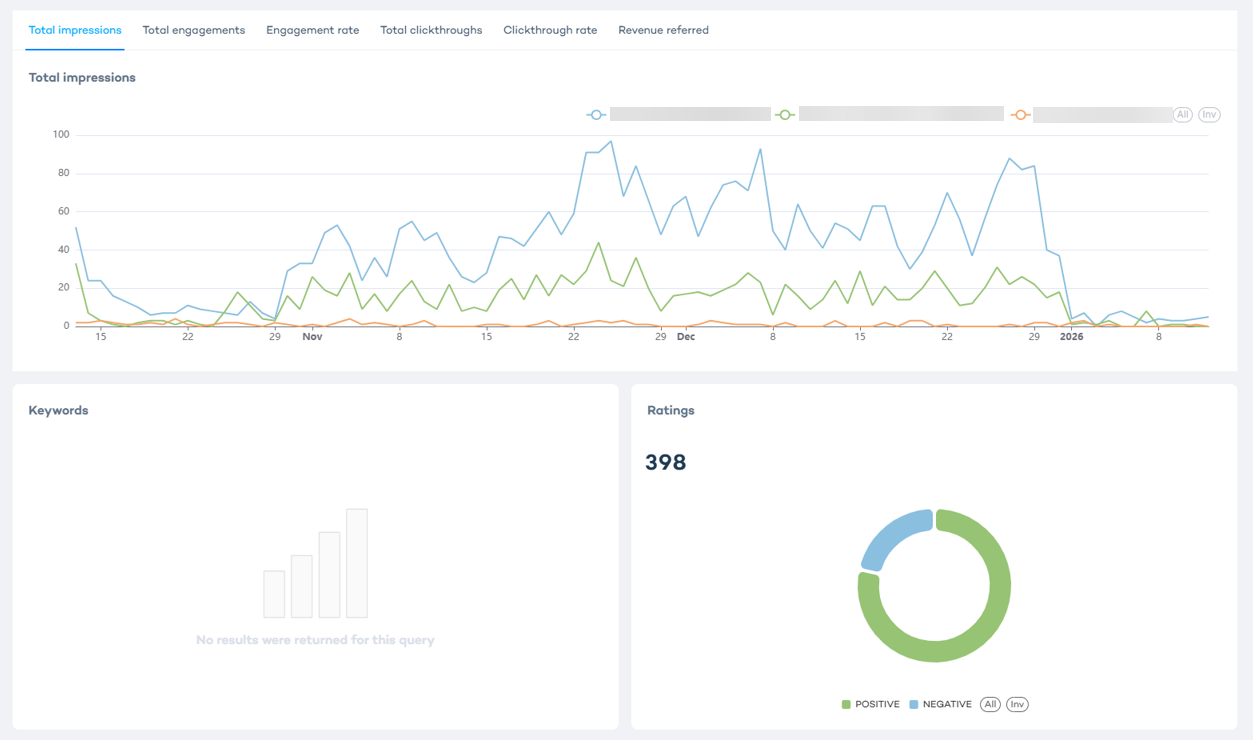Select all categories in Ratings legend
The image size is (1253, 740).
click(x=990, y=705)
